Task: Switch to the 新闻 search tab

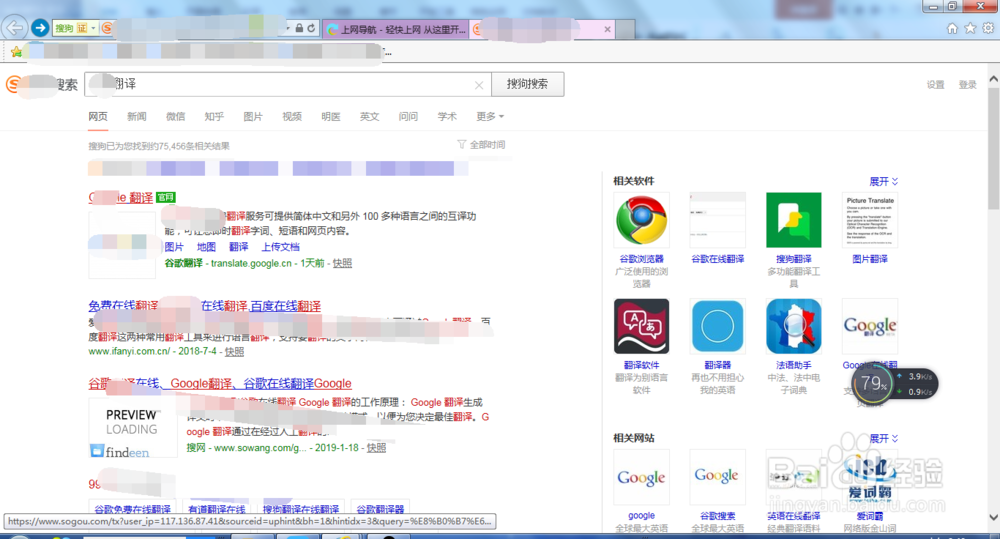Action: click(136, 116)
